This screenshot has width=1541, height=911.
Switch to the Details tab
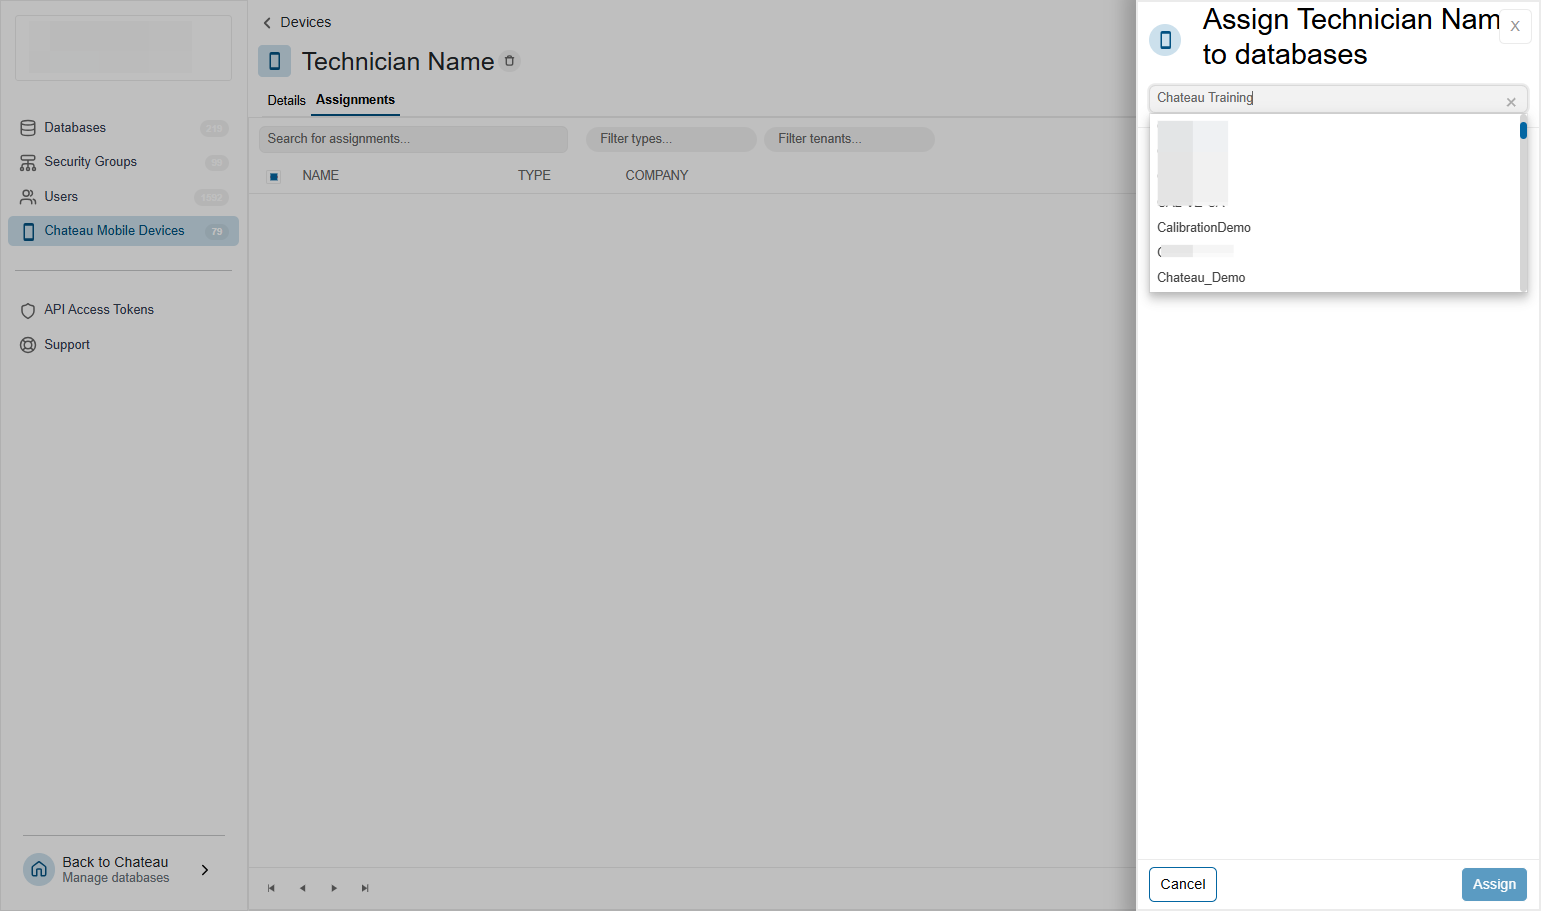pos(287,100)
